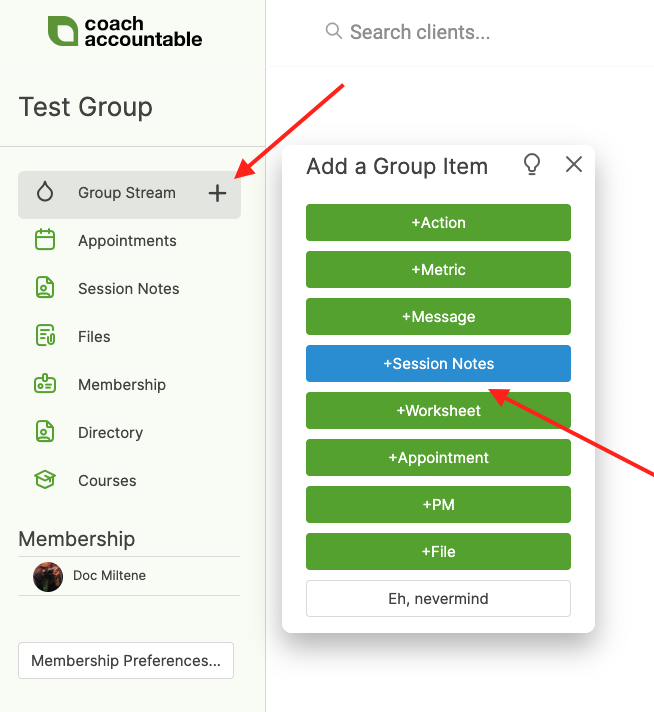
Task: Open Membership Preferences... button
Action: pos(126,660)
